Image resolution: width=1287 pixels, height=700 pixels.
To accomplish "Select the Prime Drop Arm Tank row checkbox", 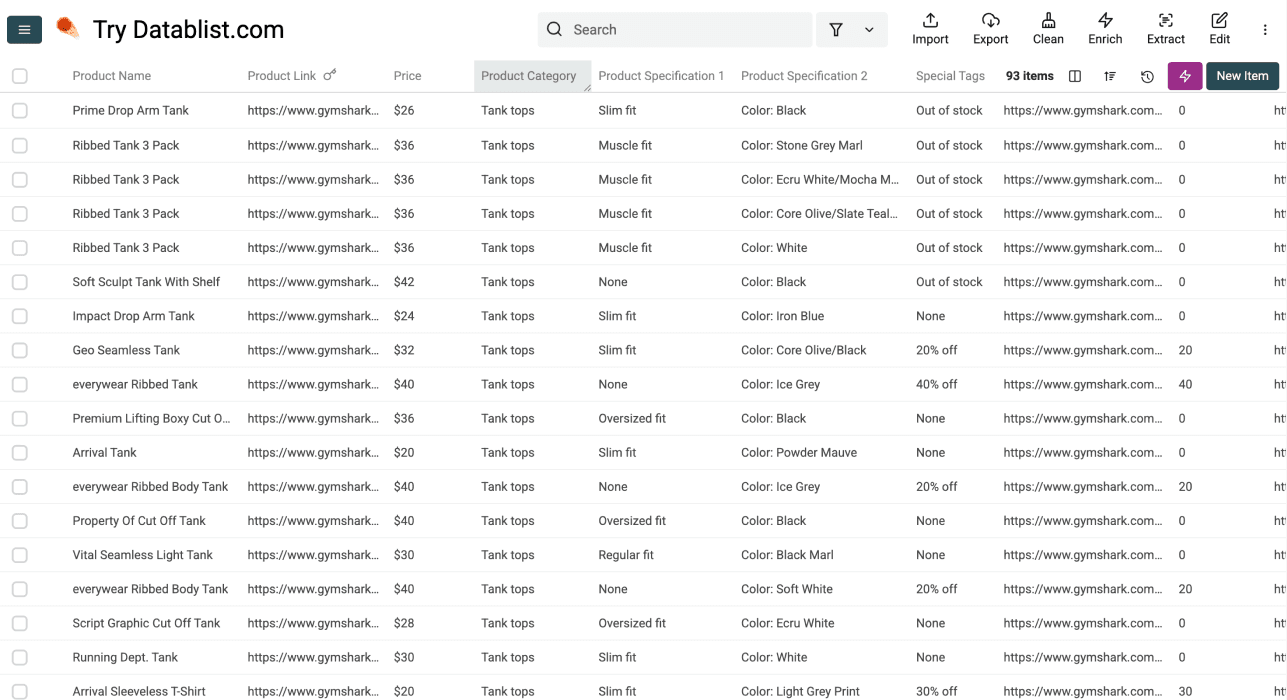I will 19,110.
